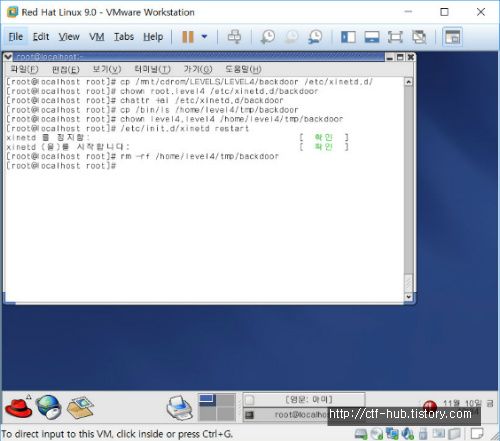Viewport: 500px width, 441px height.
Task: Open the VMware Help menu
Action: click(x=153, y=37)
